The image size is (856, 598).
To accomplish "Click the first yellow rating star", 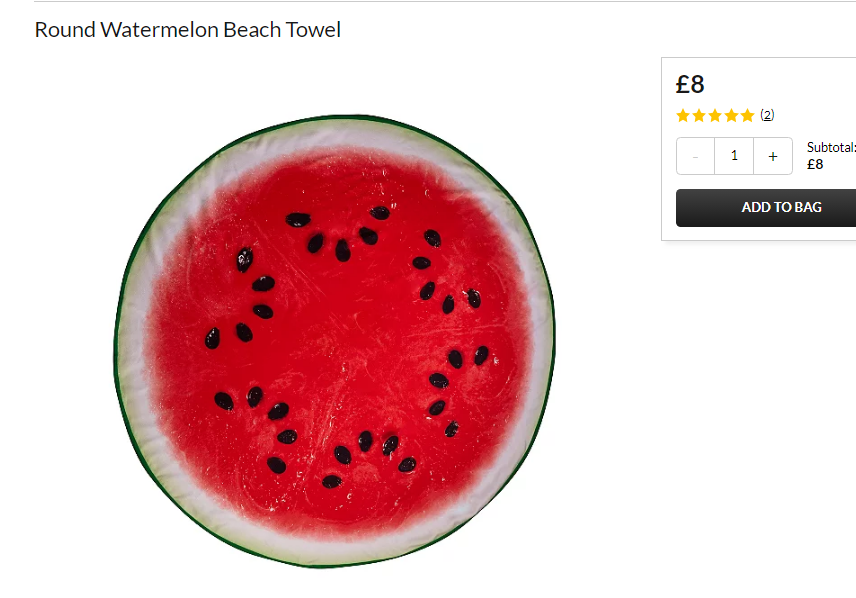I will (683, 115).
